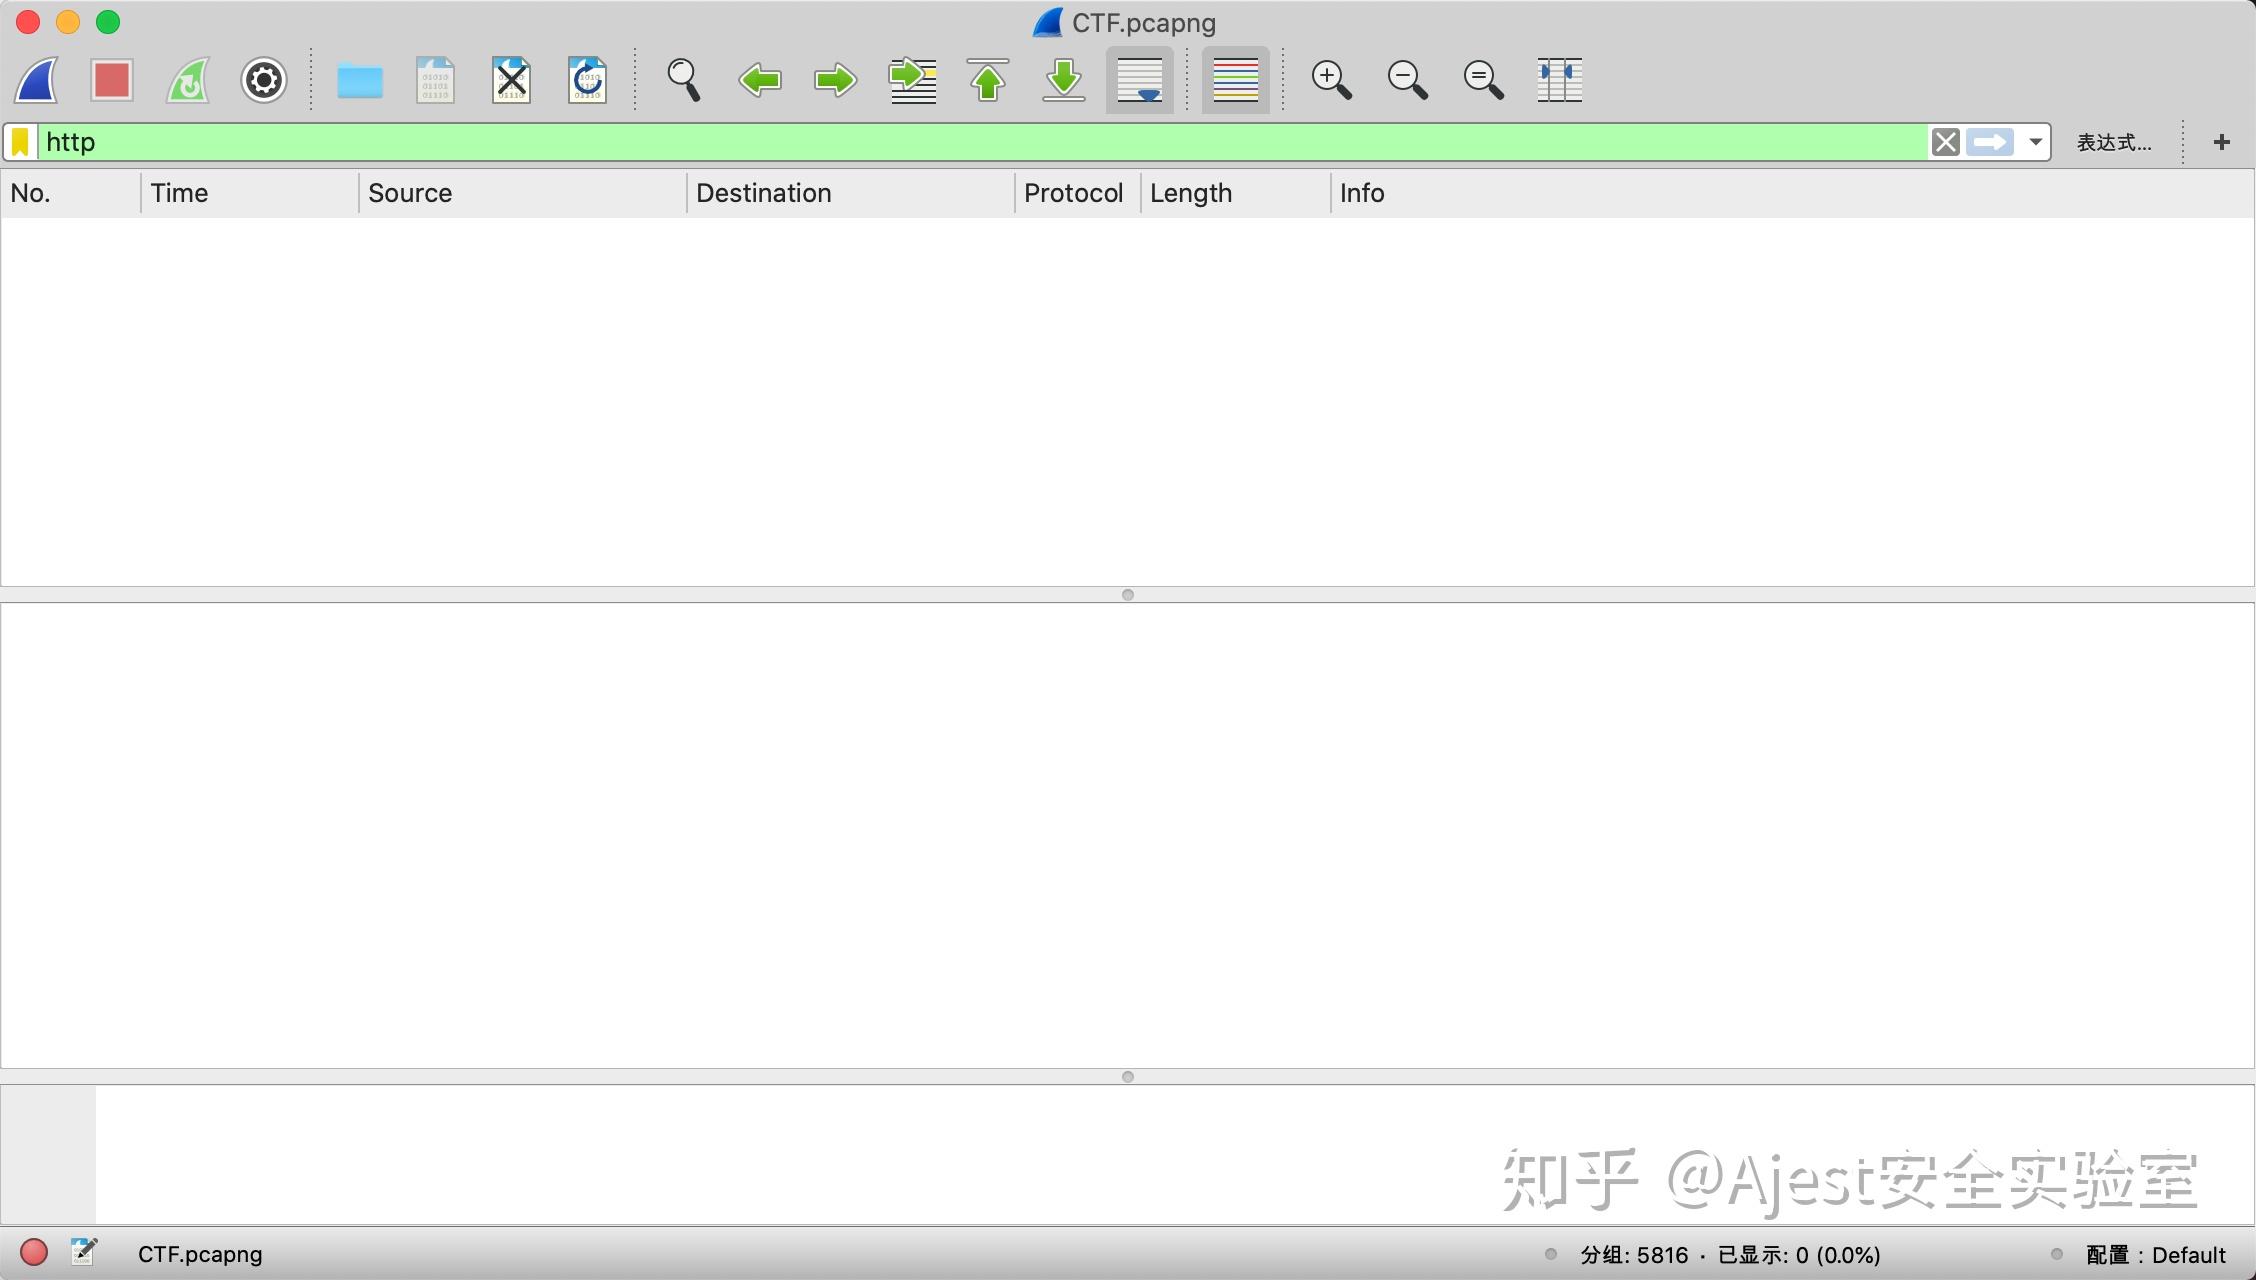Open the 表达式 expression dialog

(x=2114, y=142)
